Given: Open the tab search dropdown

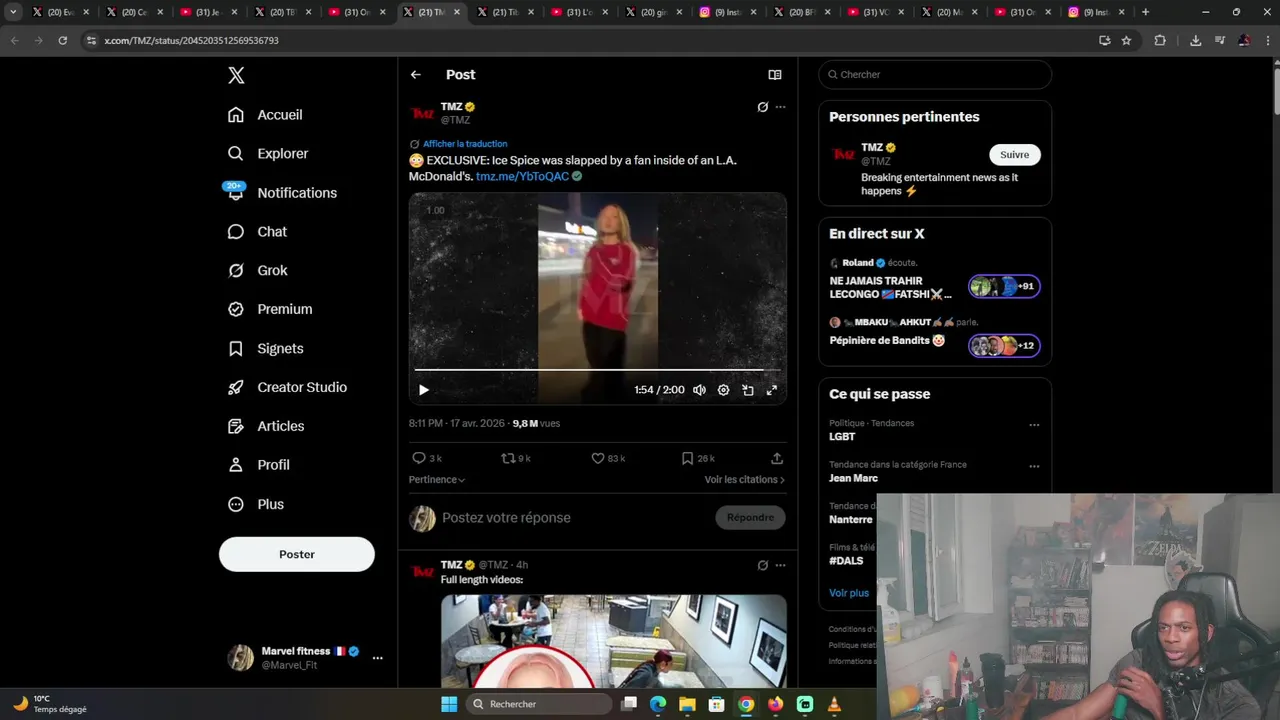Looking at the screenshot, I should click(x=13, y=12).
